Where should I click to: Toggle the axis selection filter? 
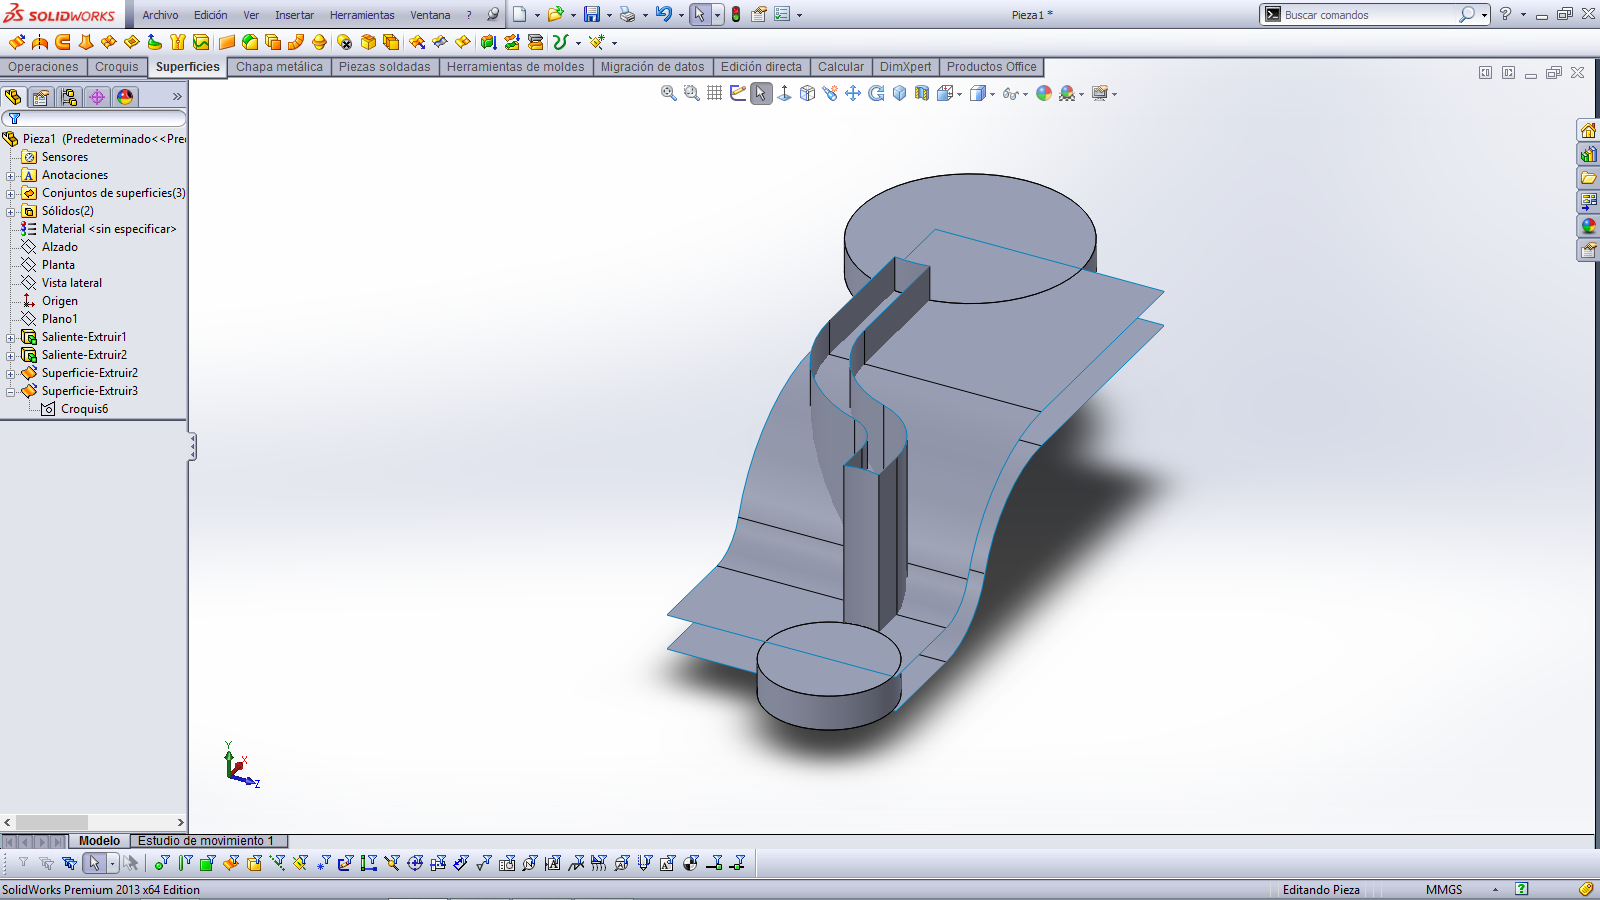[x=277, y=863]
